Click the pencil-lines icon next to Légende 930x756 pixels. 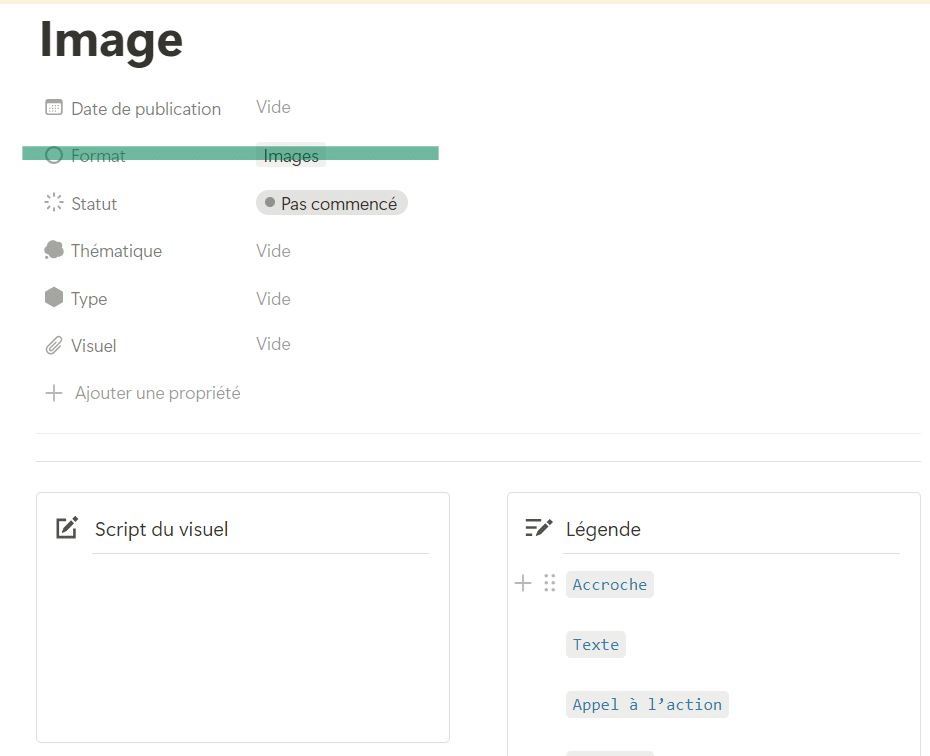(539, 528)
